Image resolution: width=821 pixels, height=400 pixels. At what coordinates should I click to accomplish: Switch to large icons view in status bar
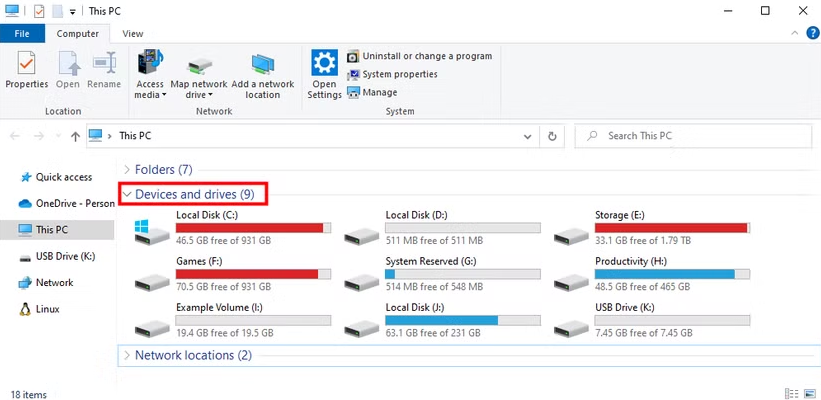point(809,394)
